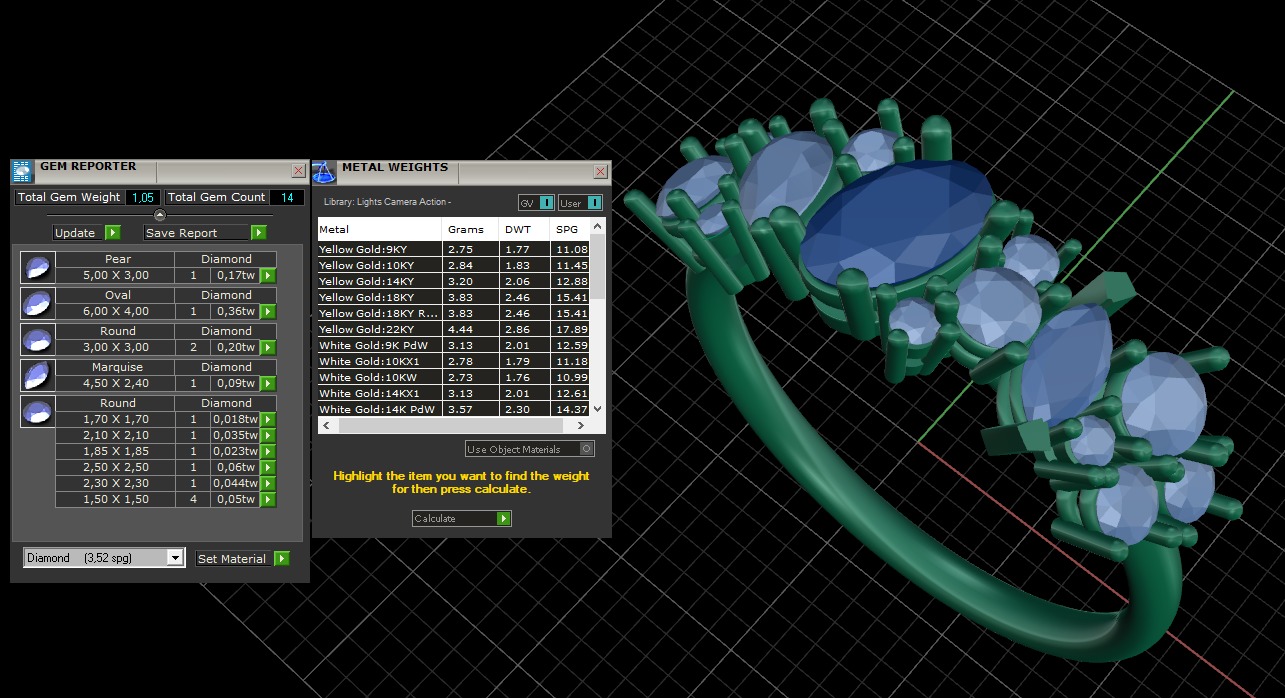Viewport: 1285px width, 698px height.
Task: Click the Marquise gem shape thumbnail
Action: (37, 375)
